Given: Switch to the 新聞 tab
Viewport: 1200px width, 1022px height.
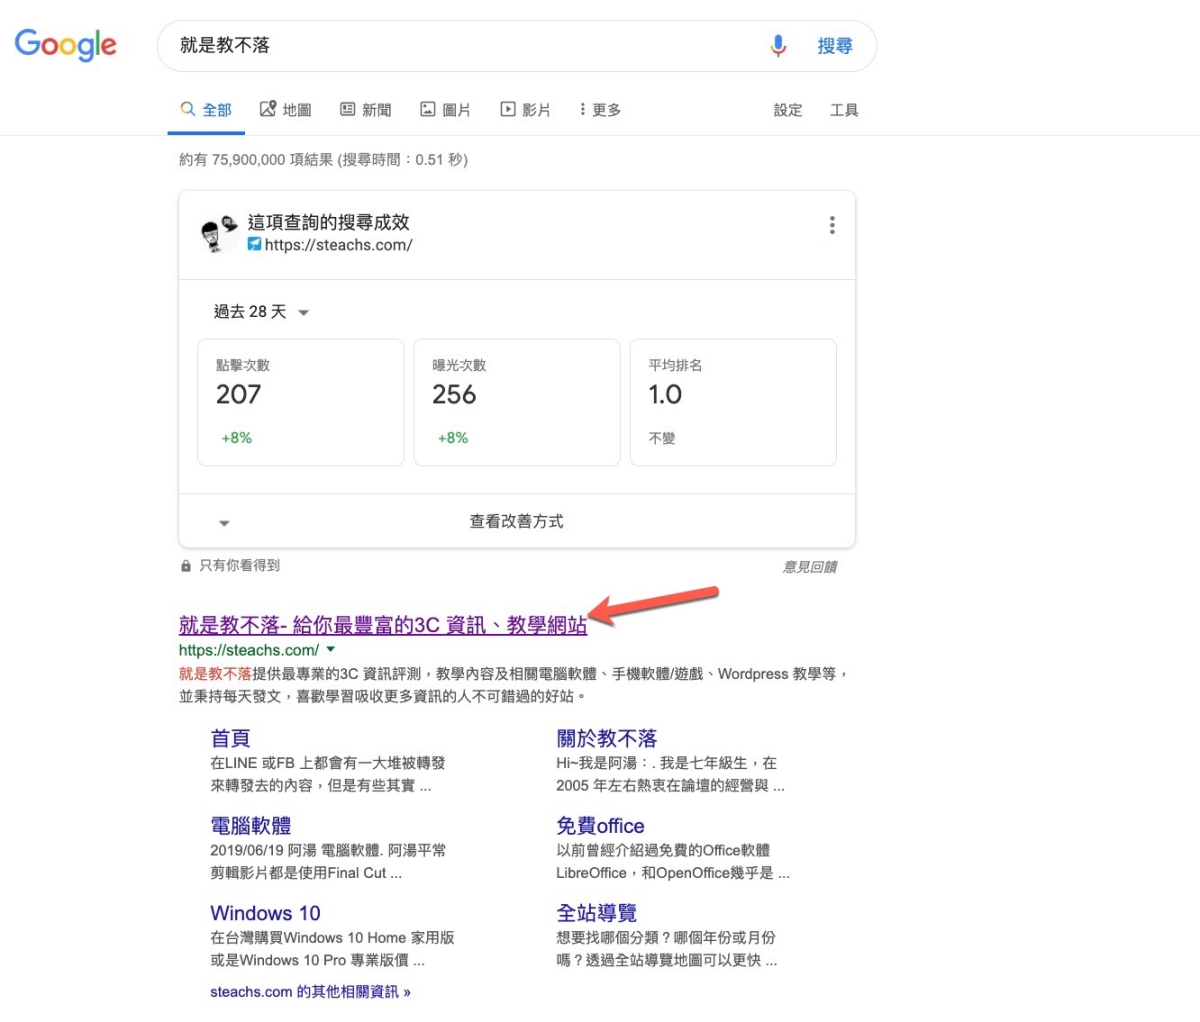Looking at the screenshot, I should tap(365, 109).
